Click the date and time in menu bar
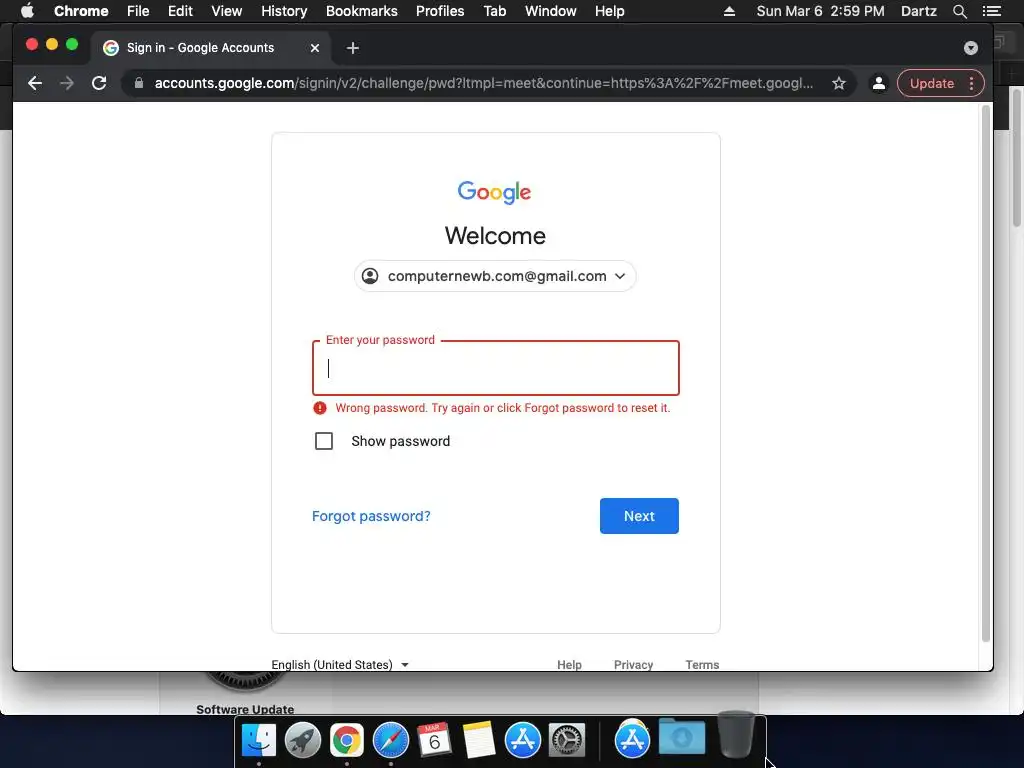 click(x=820, y=11)
